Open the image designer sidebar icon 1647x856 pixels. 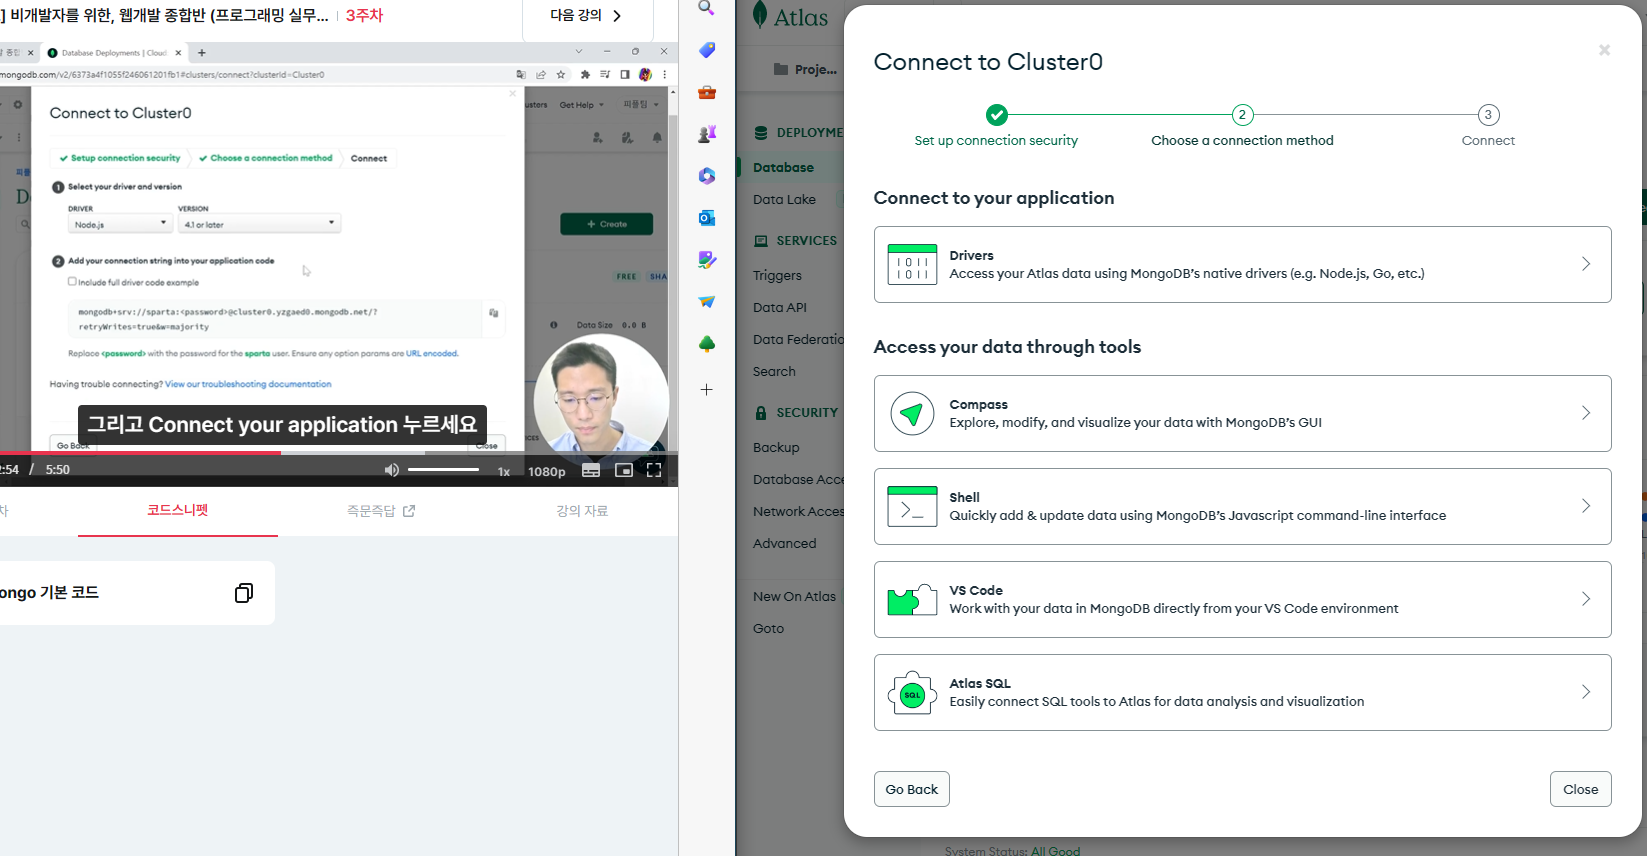[x=707, y=260]
